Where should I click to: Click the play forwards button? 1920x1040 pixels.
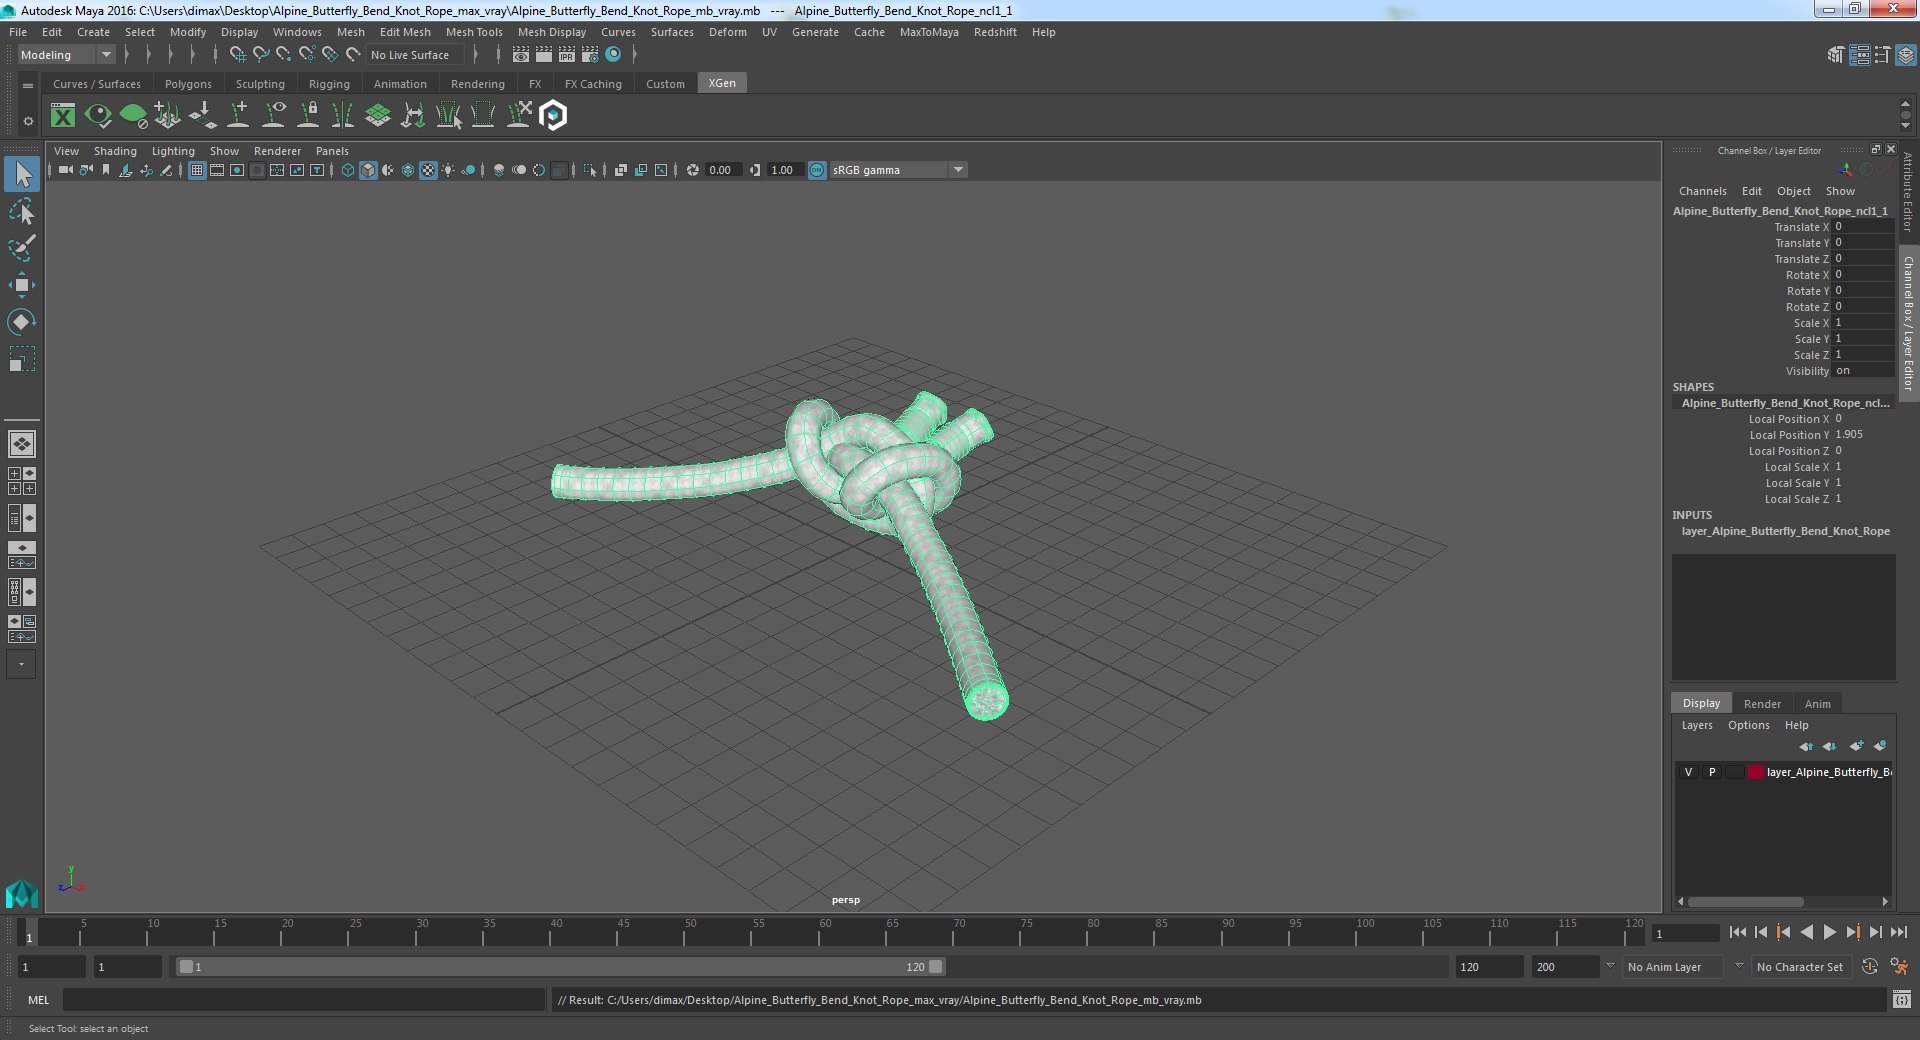1829,932
